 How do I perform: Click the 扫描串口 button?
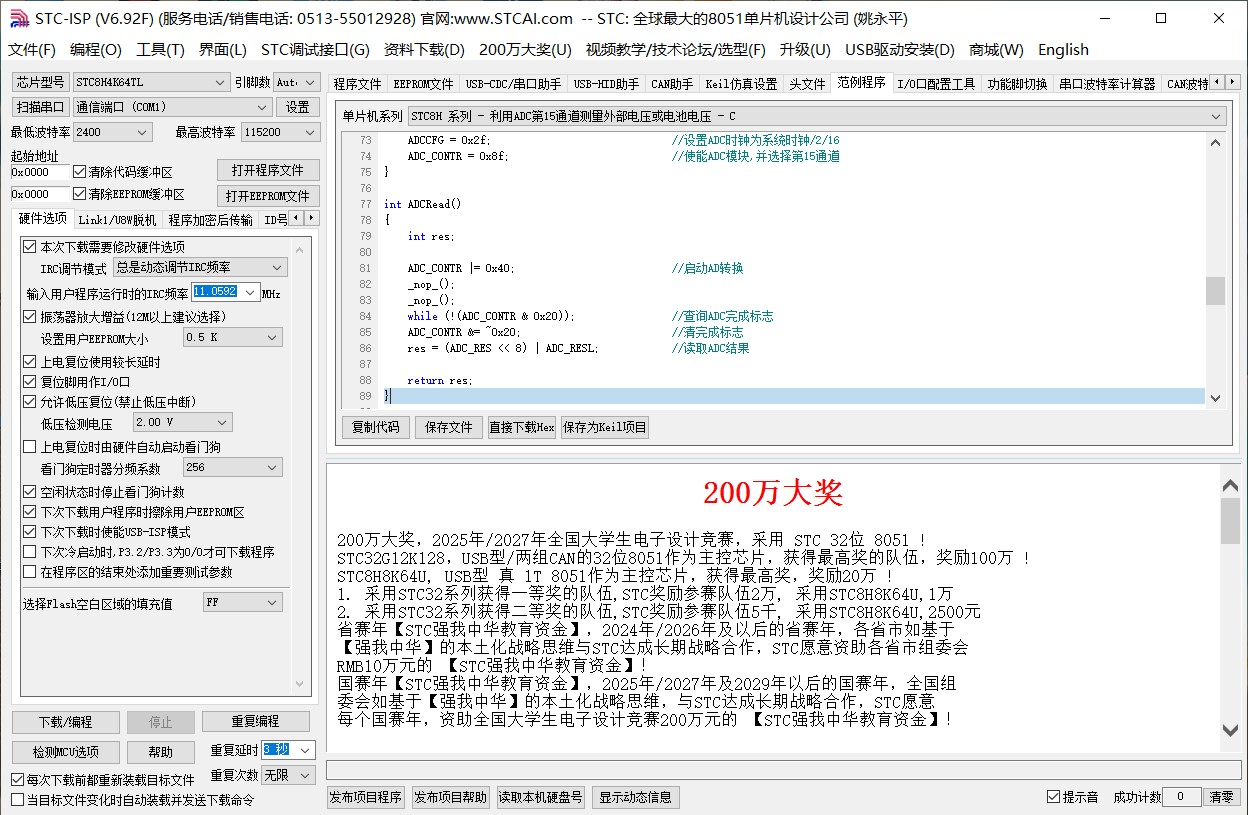pos(40,107)
